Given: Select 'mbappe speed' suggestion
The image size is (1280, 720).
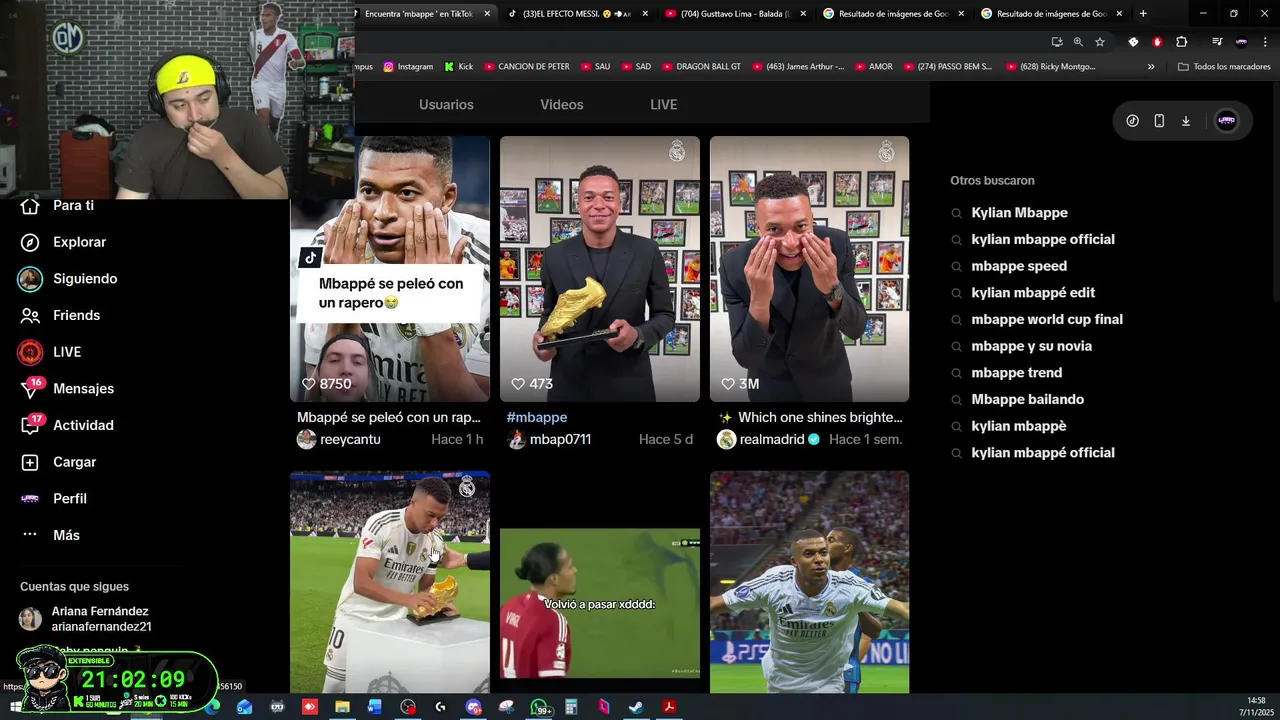Looking at the screenshot, I should 1019,266.
